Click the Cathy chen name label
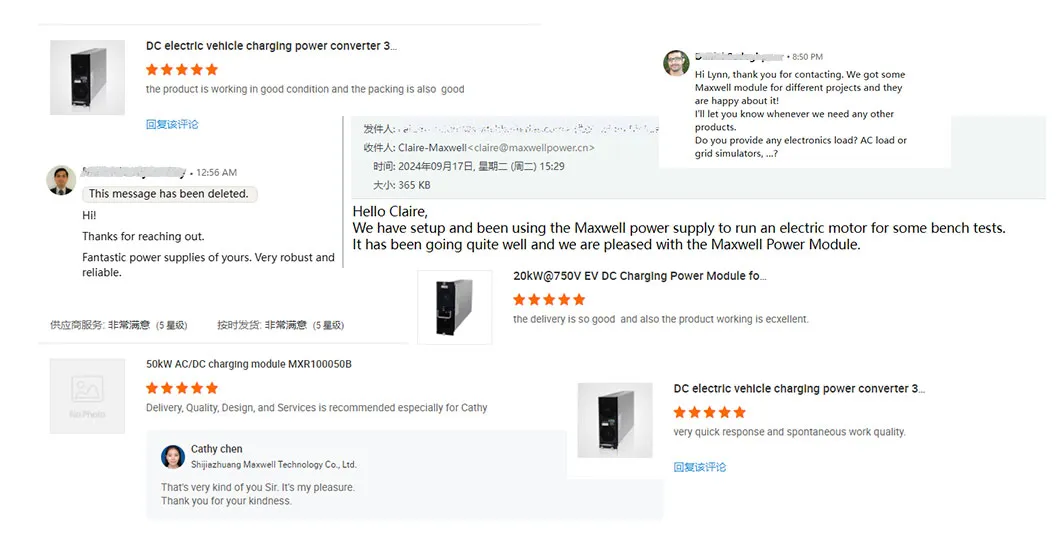 (x=217, y=450)
